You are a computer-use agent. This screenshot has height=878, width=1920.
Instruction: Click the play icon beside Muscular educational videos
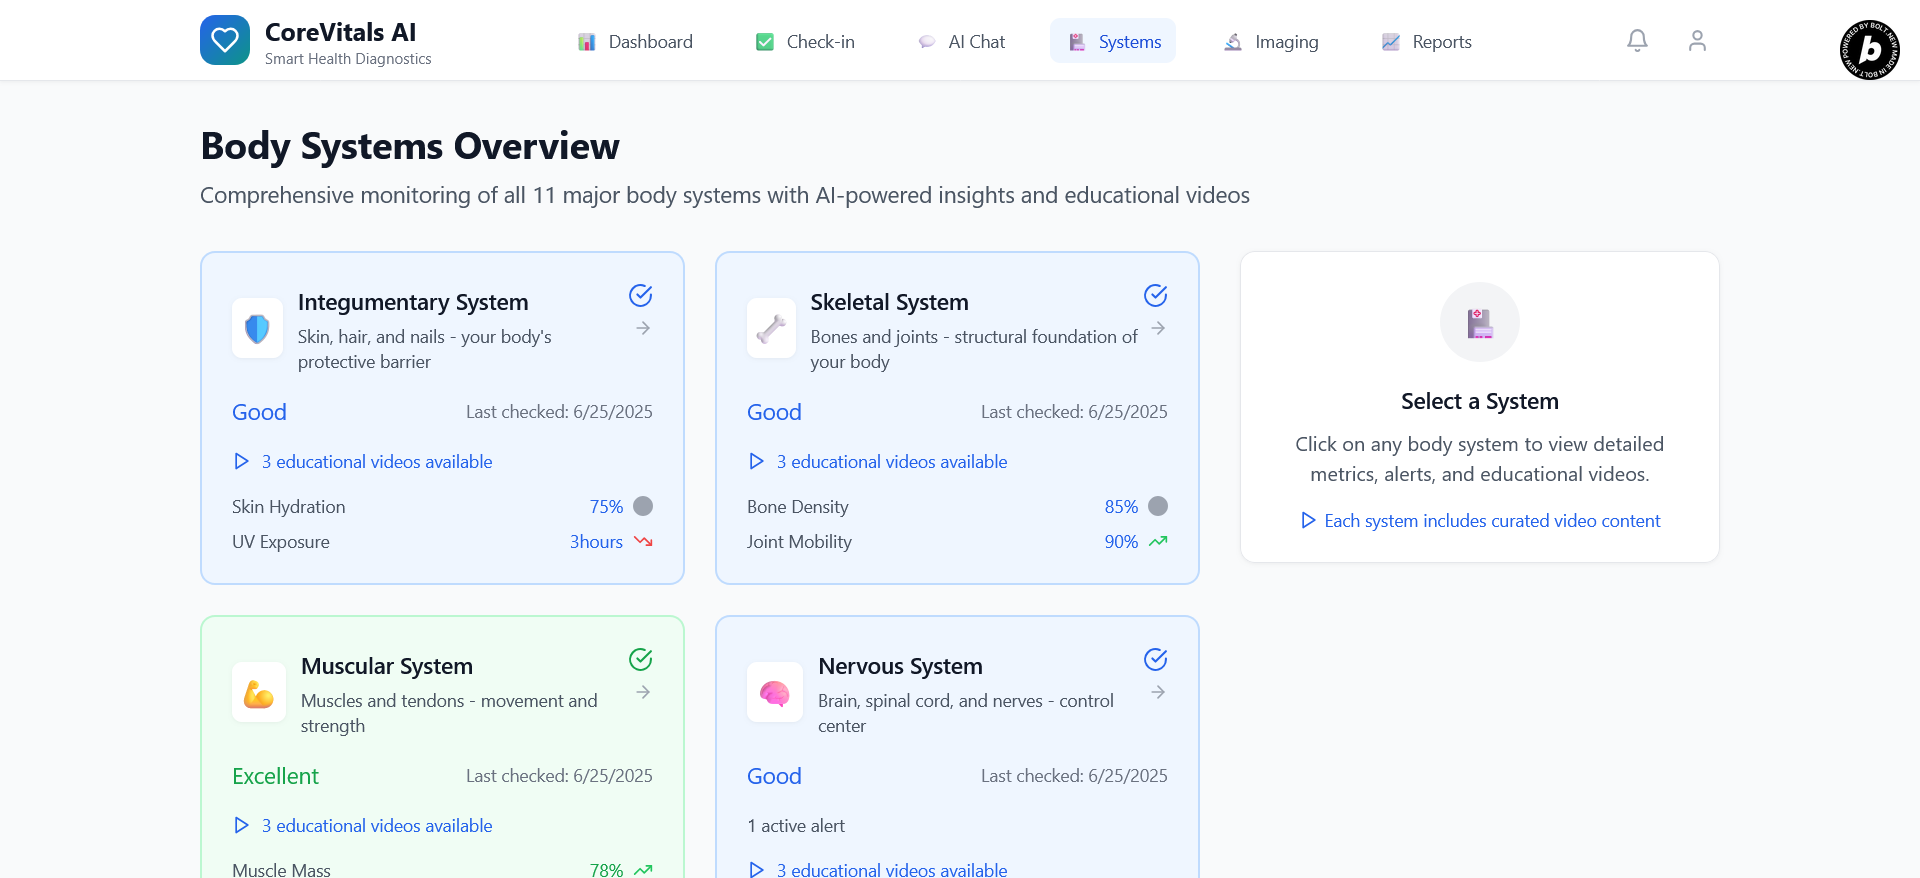coord(241,825)
